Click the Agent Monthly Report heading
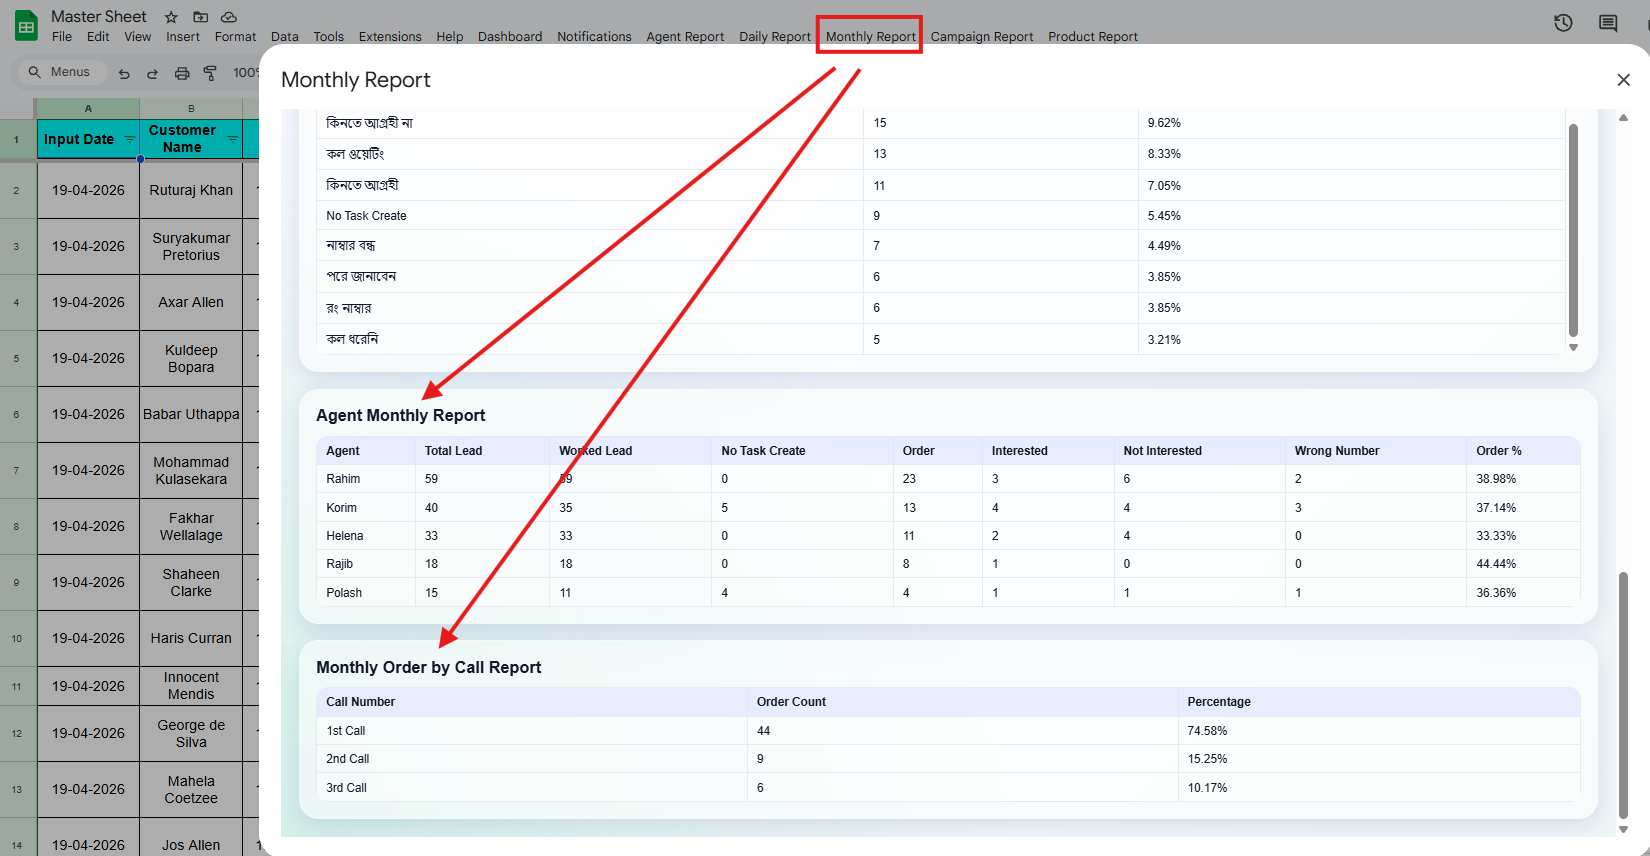The width and height of the screenshot is (1650, 856). 401,416
